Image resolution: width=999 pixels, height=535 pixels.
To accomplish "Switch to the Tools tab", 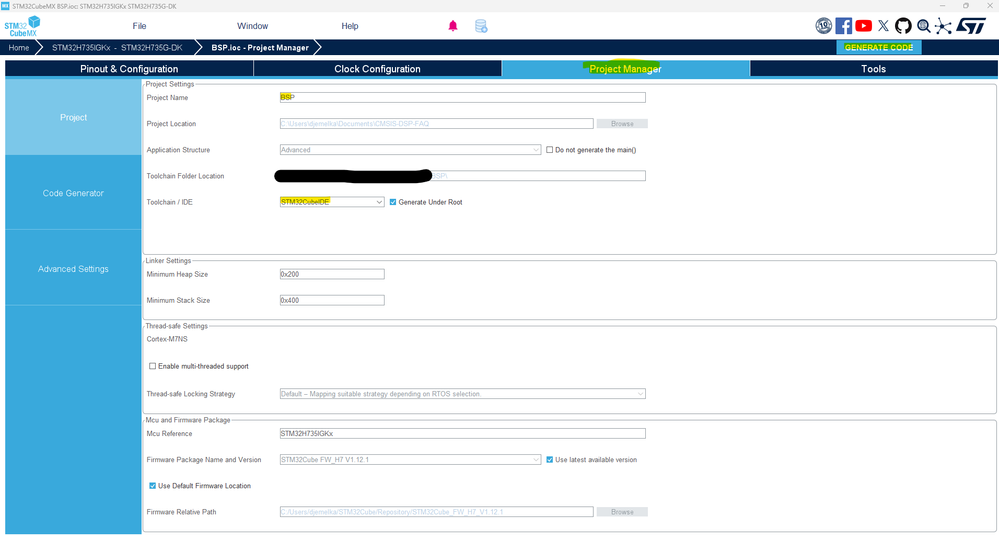I will [x=873, y=69].
